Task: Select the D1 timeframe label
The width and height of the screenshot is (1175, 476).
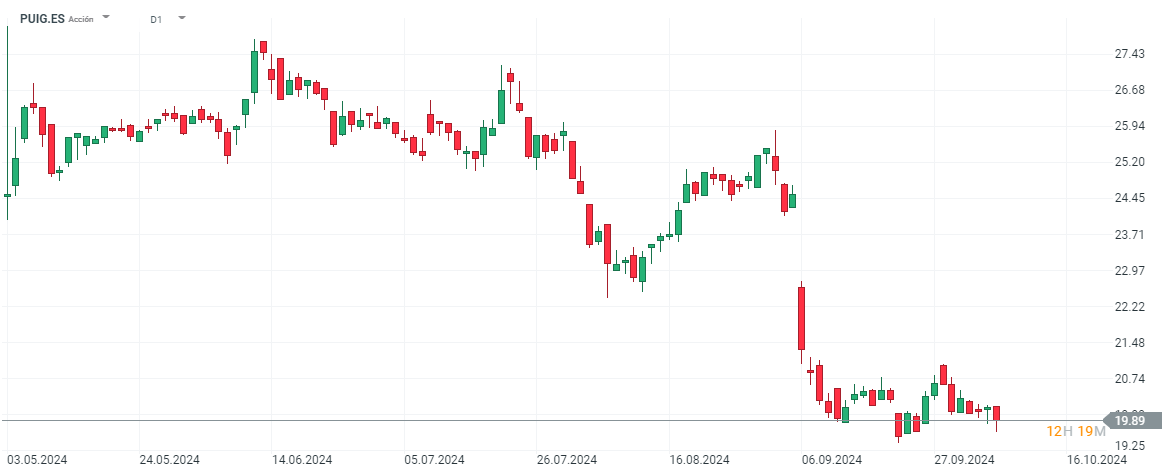Action: [156, 19]
